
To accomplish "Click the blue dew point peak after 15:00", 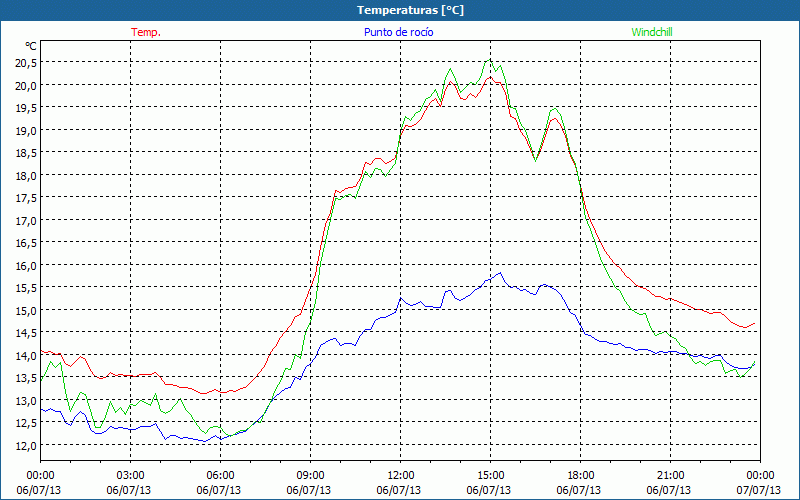I will [501, 273].
